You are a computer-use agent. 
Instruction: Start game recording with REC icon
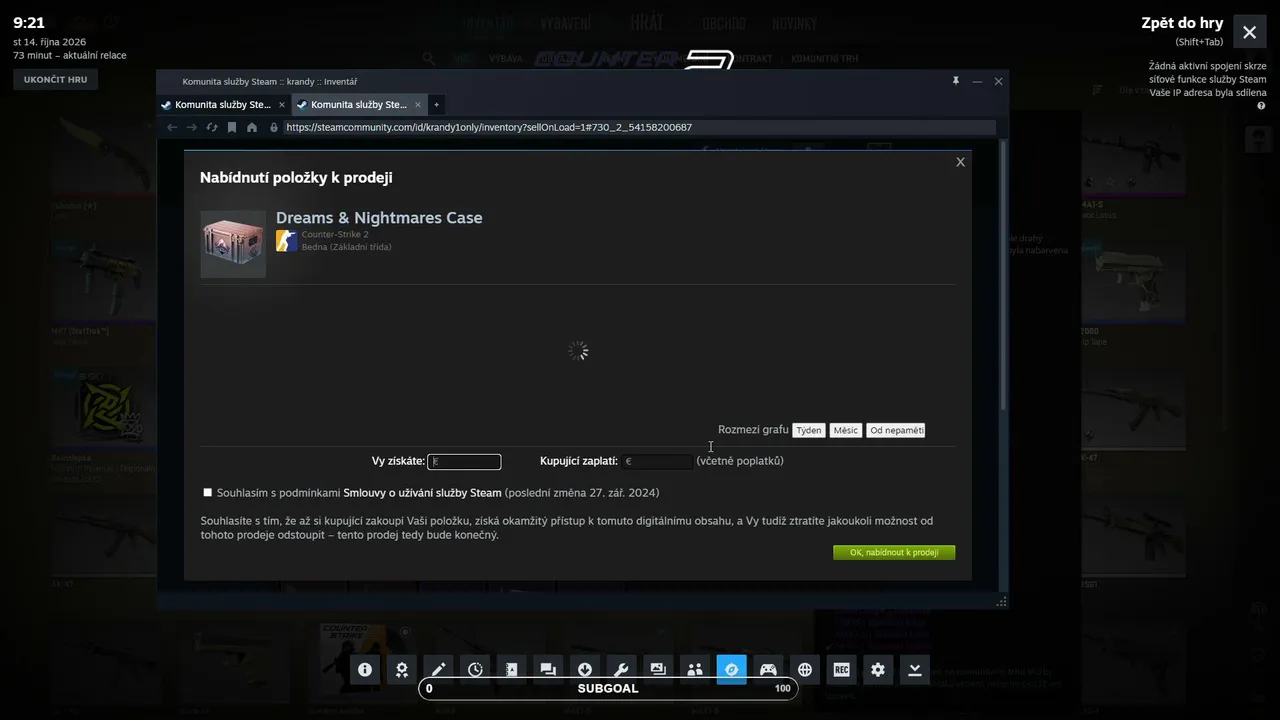point(841,670)
